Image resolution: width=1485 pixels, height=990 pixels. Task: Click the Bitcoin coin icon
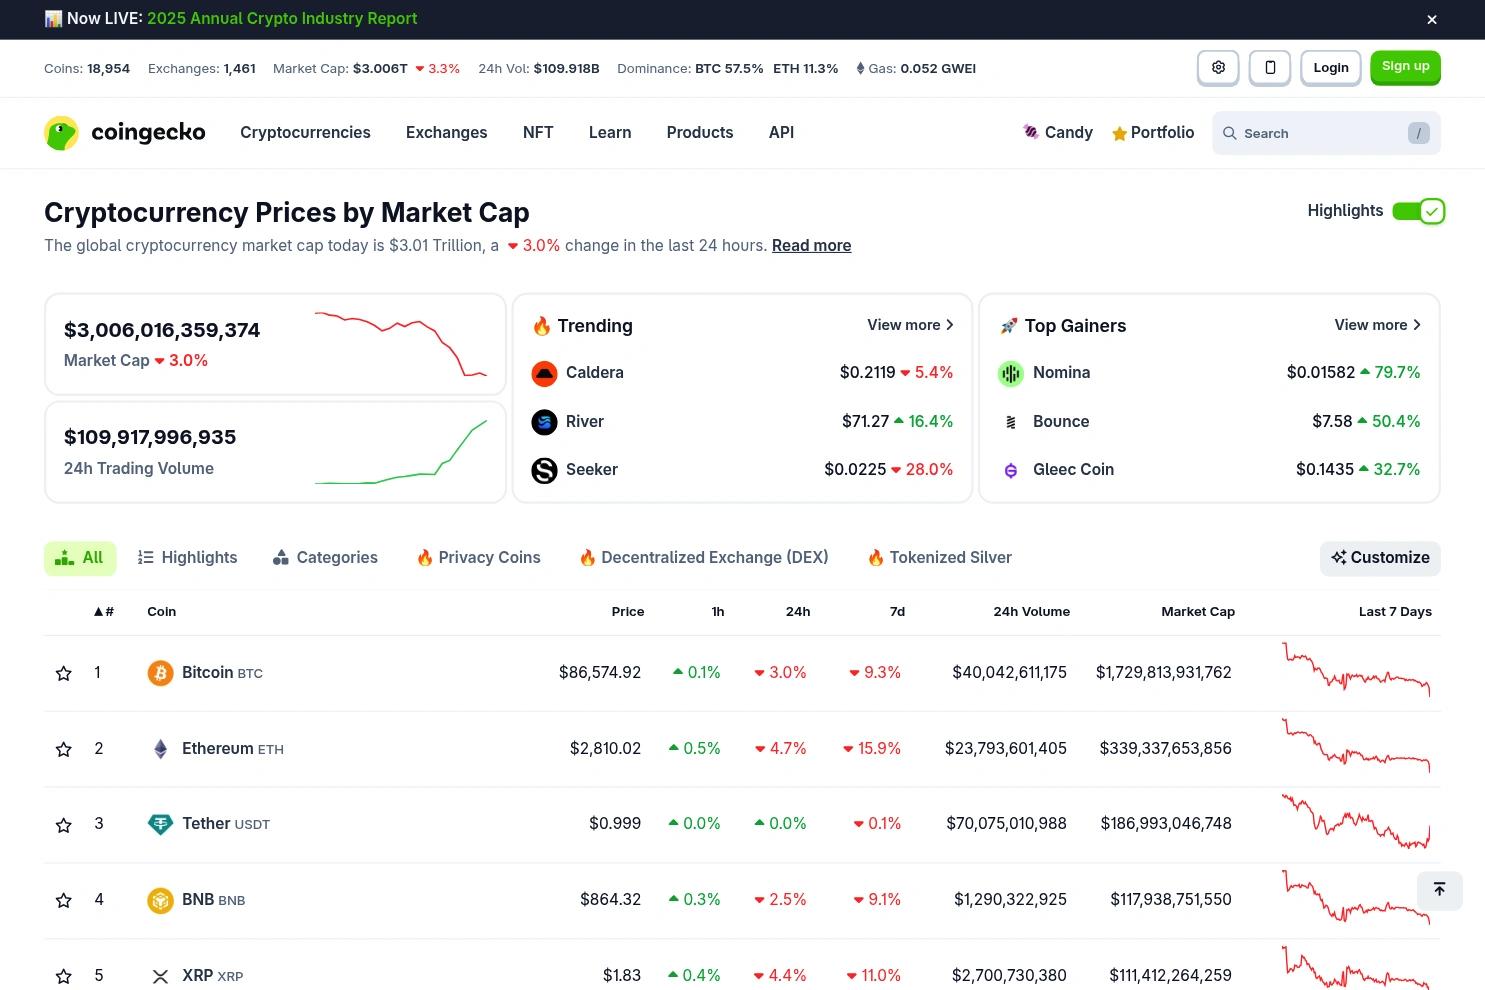(160, 673)
